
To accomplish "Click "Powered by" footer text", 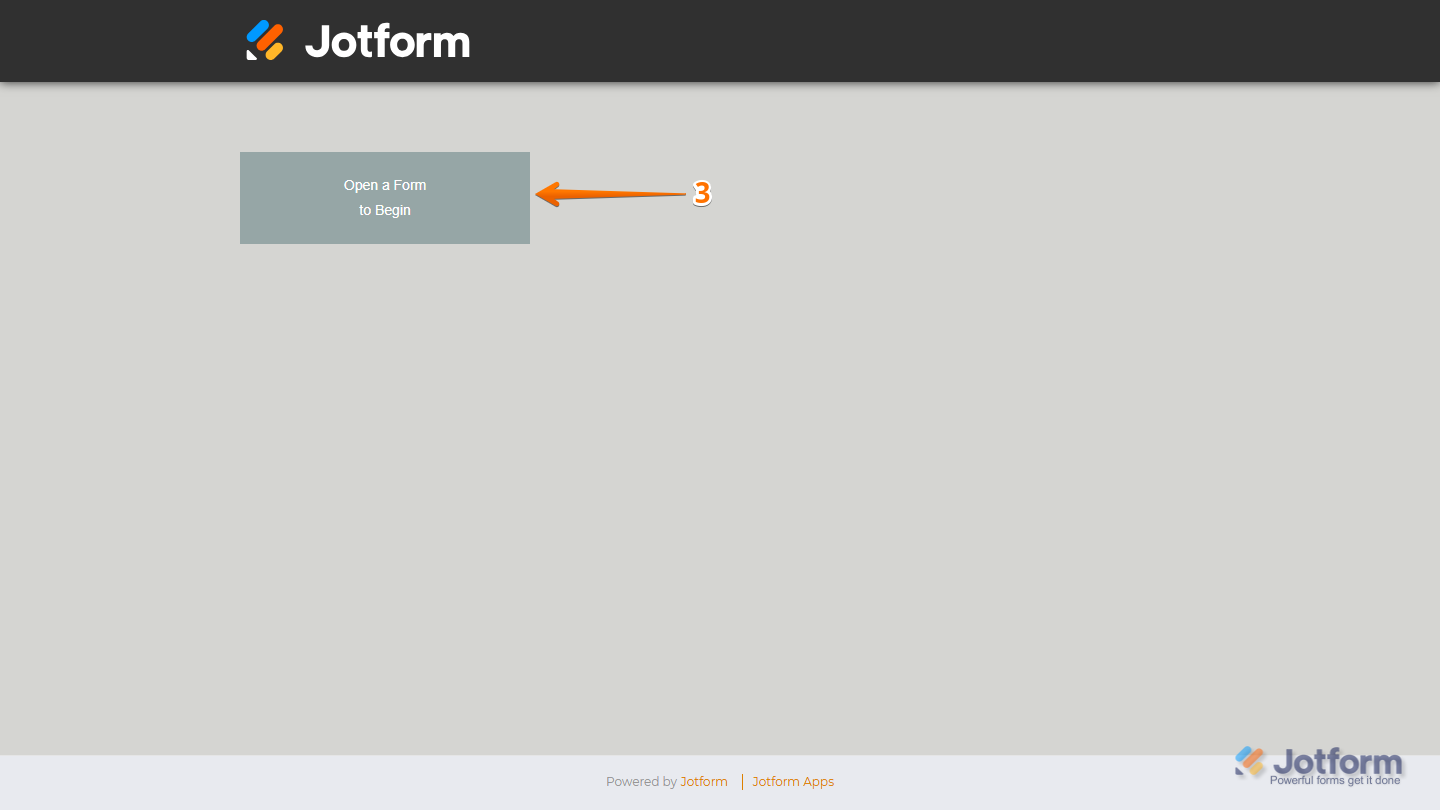I will (x=641, y=782).
